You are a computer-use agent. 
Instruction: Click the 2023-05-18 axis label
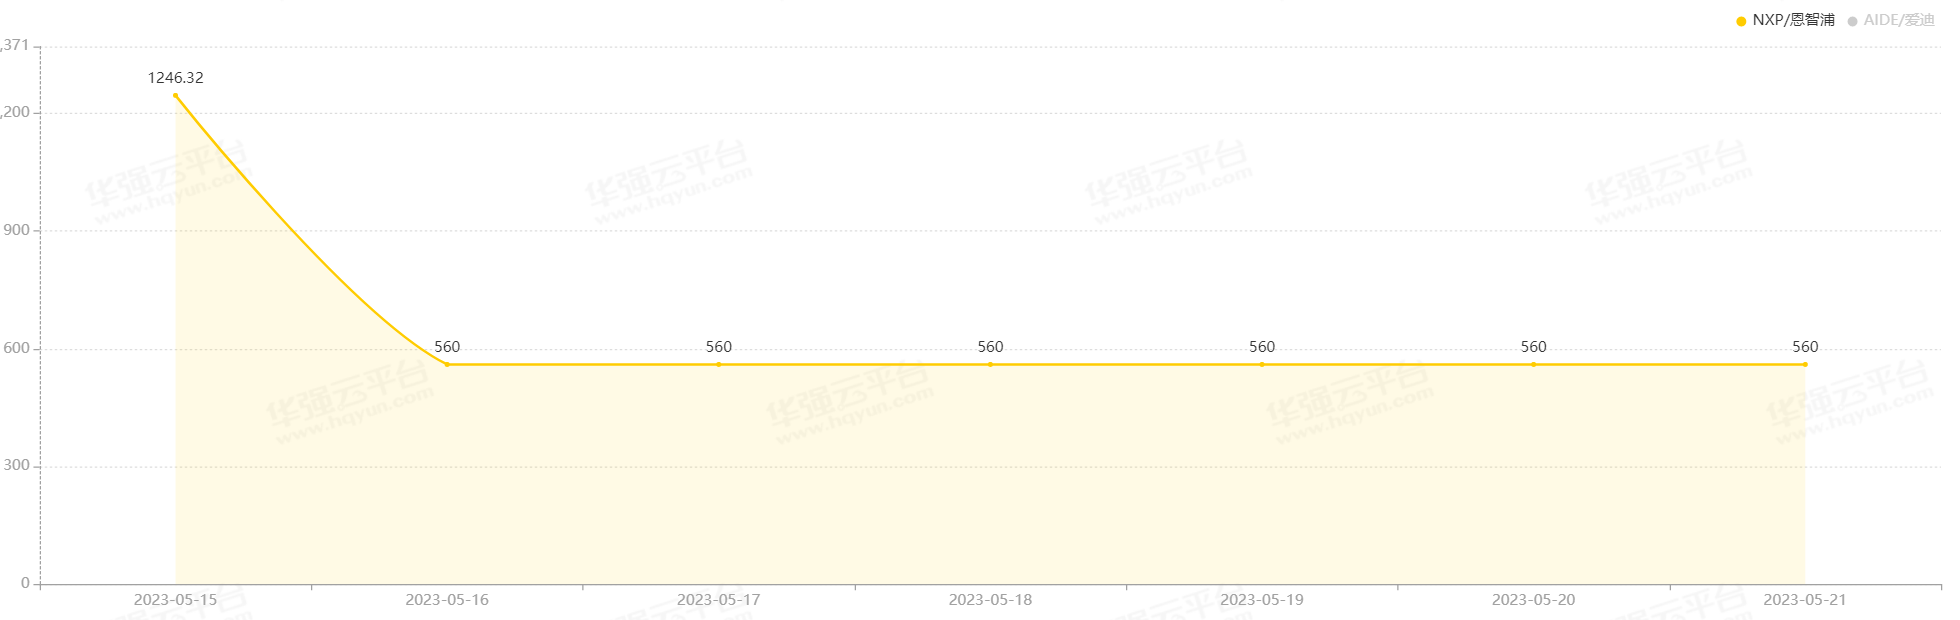990,600
